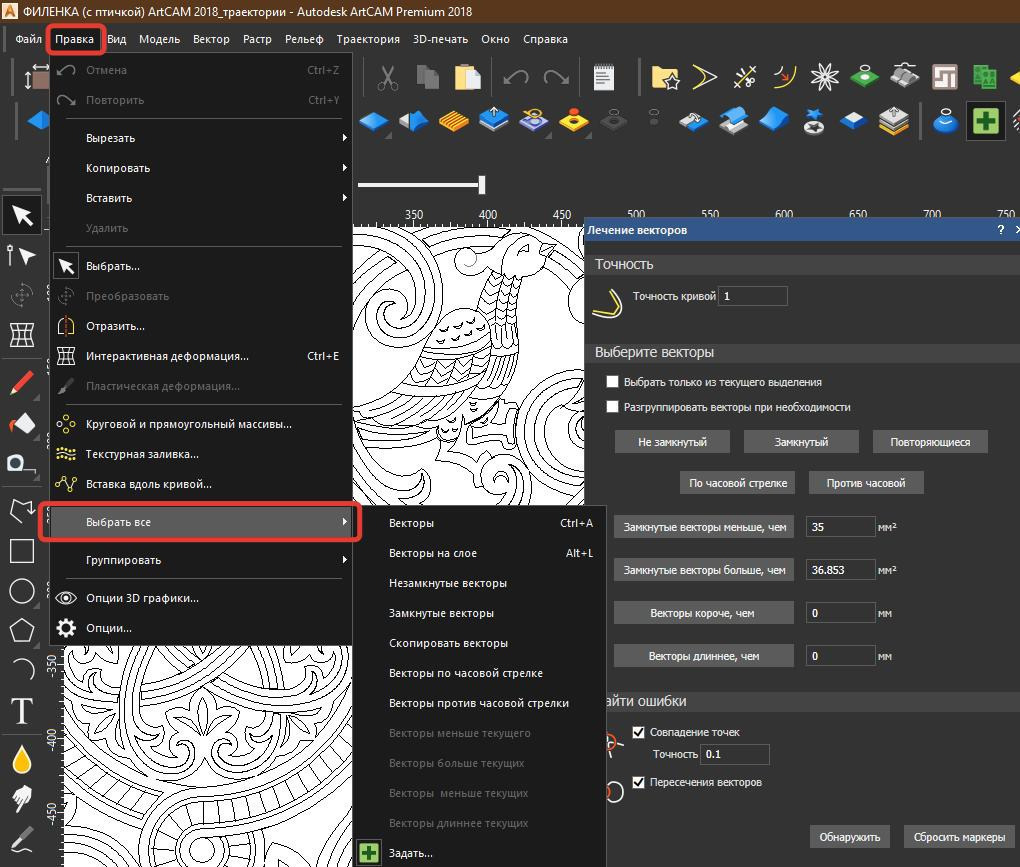The width and height of the screenshot is (1020, 867).
Task: Choose Задать... in select-all submenu
Action: [x=480, y=853]
